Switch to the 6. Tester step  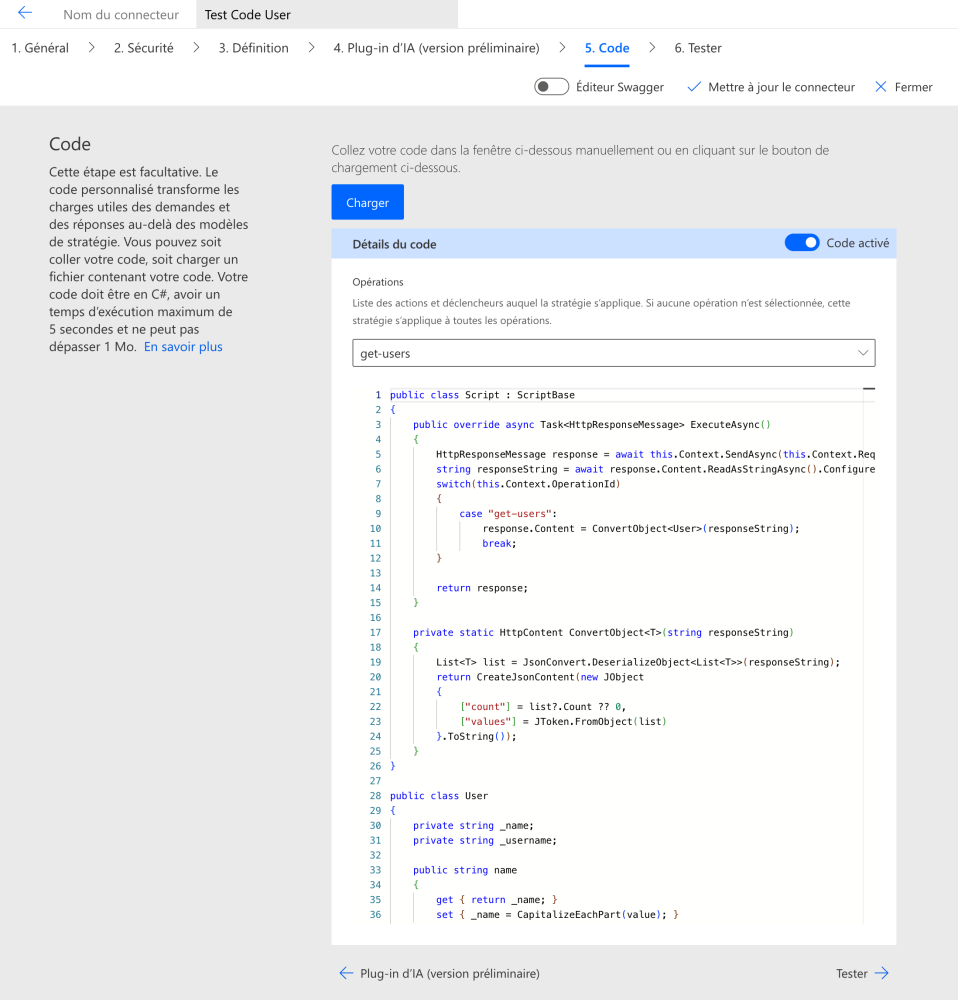coord(698,48)
